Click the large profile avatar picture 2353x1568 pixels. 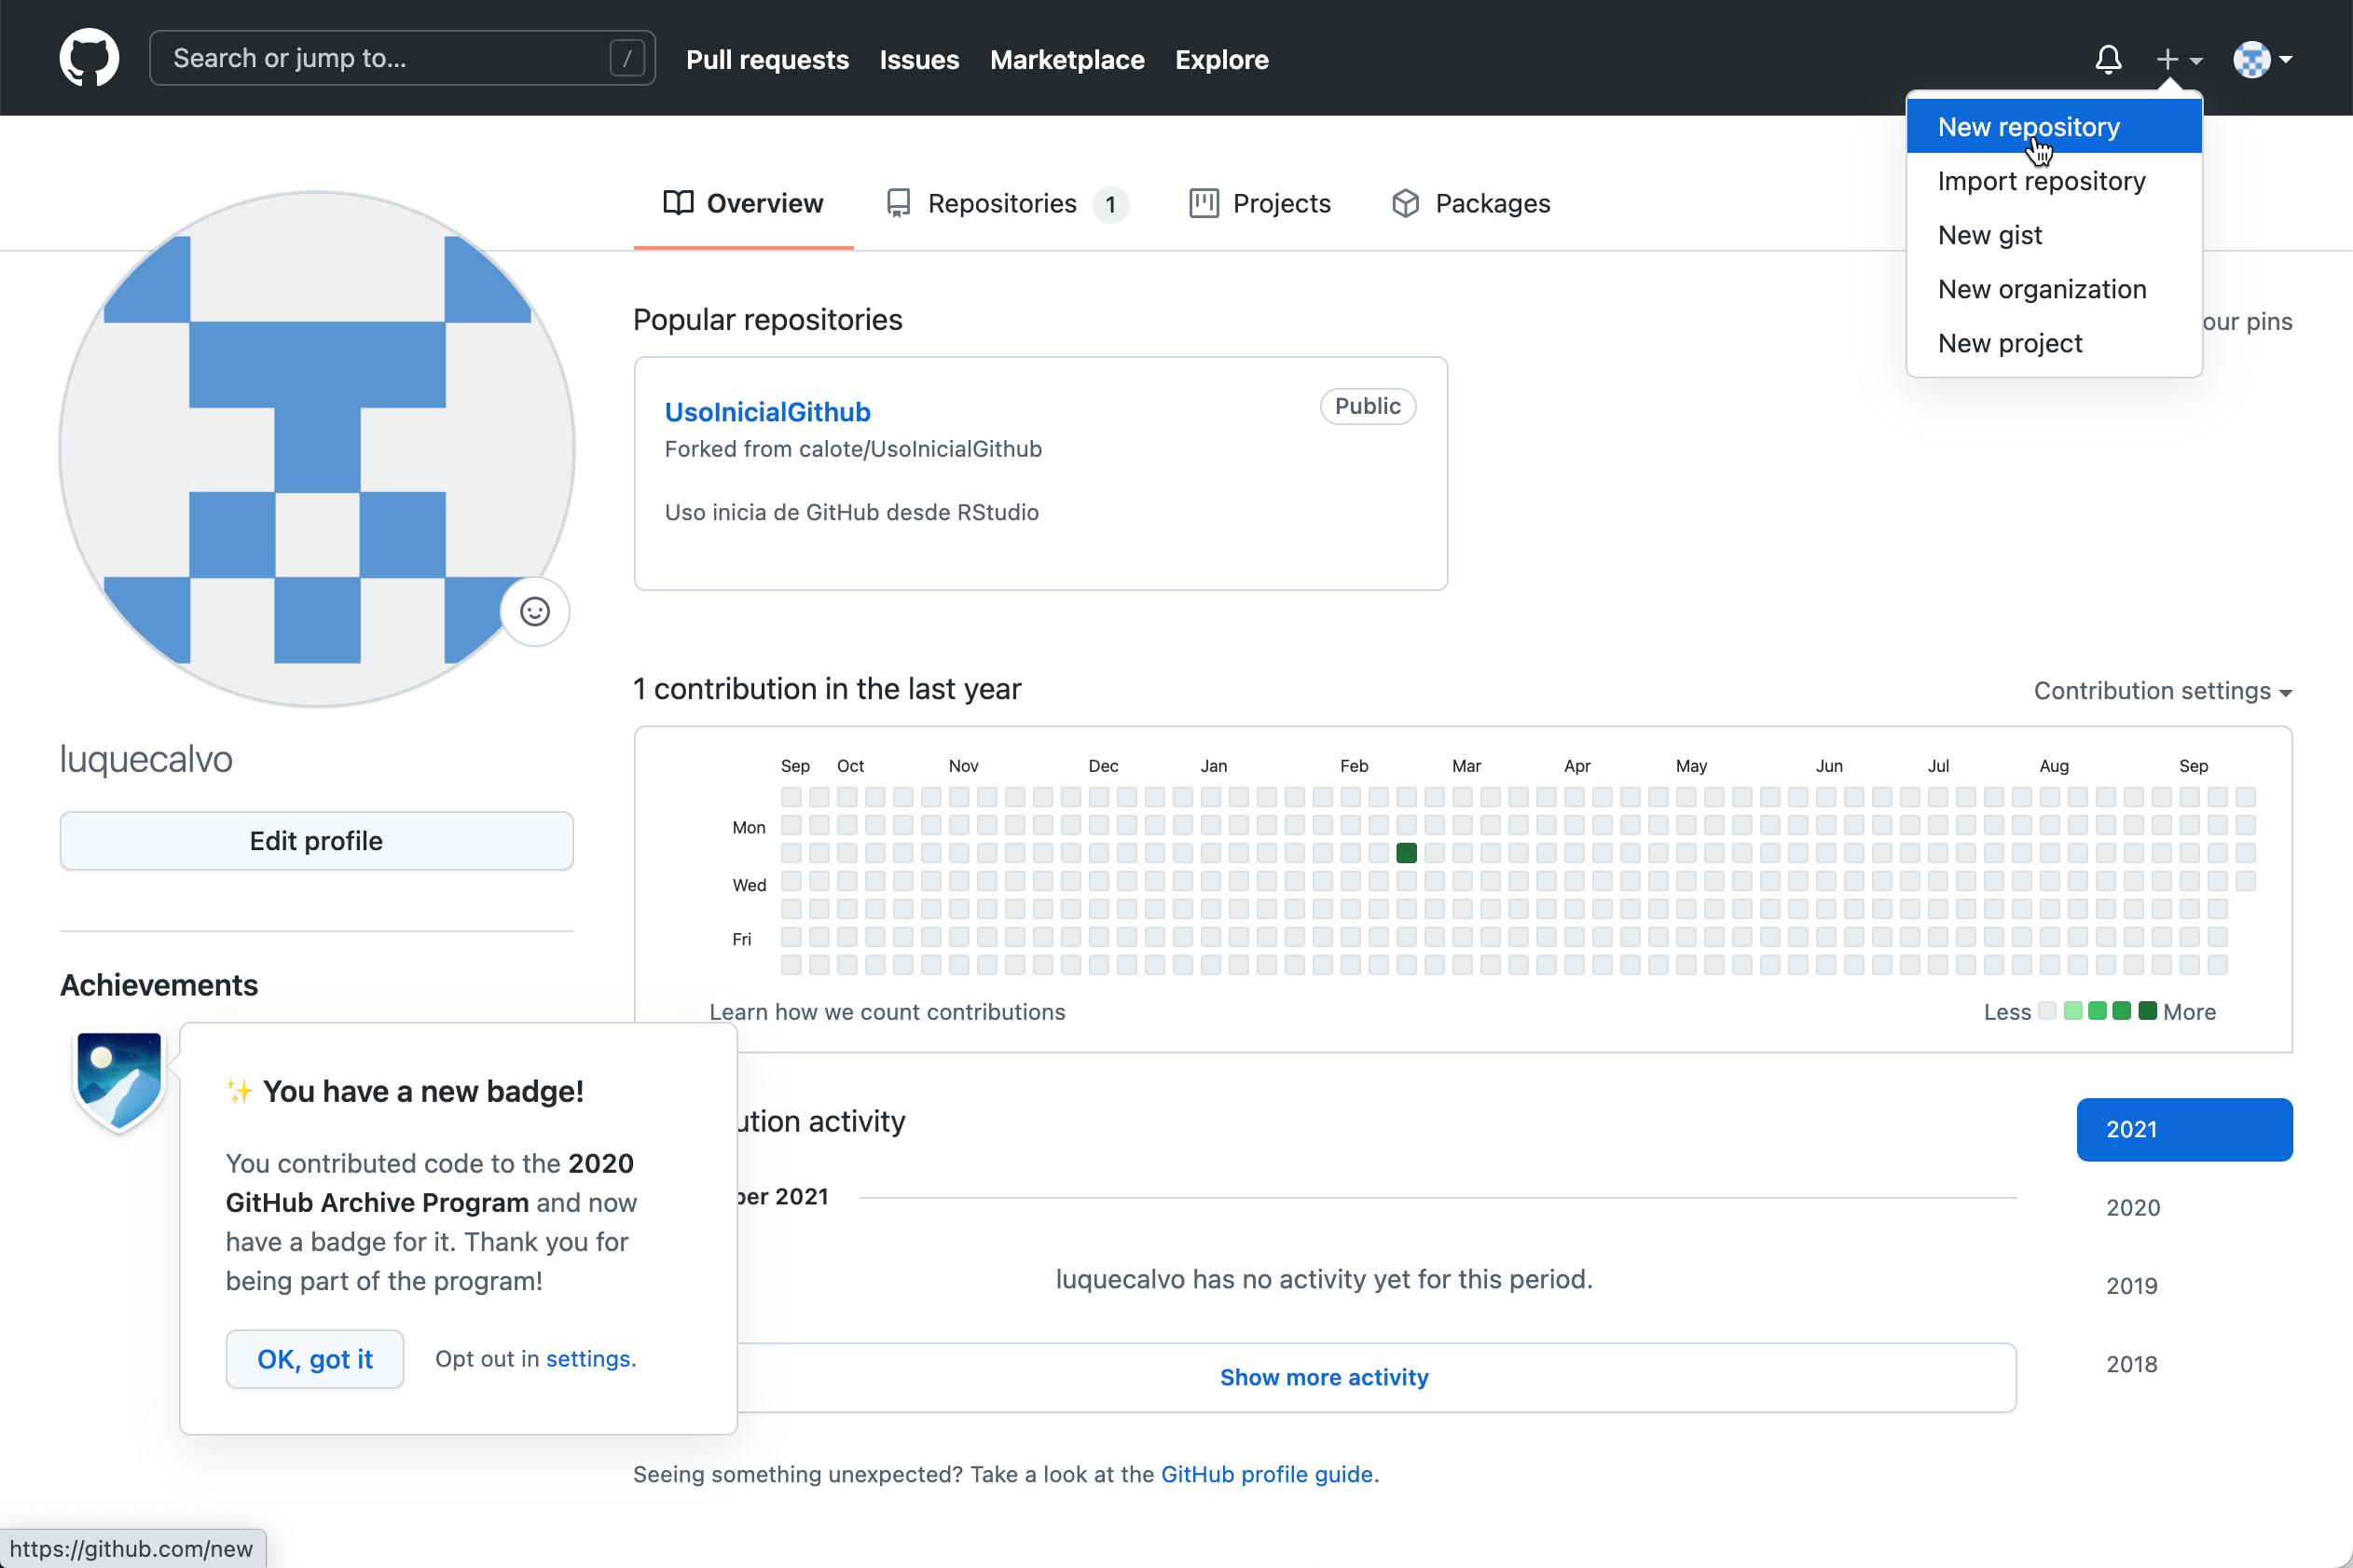click(x=317, y=449)
